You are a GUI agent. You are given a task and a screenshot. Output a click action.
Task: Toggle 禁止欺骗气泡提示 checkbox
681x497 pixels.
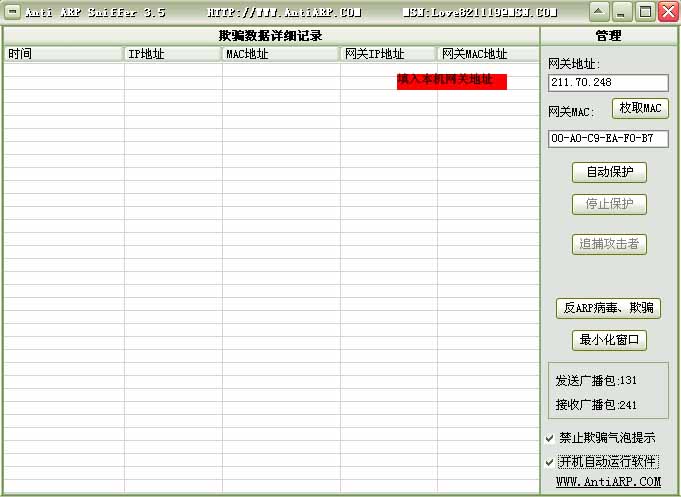550,438
